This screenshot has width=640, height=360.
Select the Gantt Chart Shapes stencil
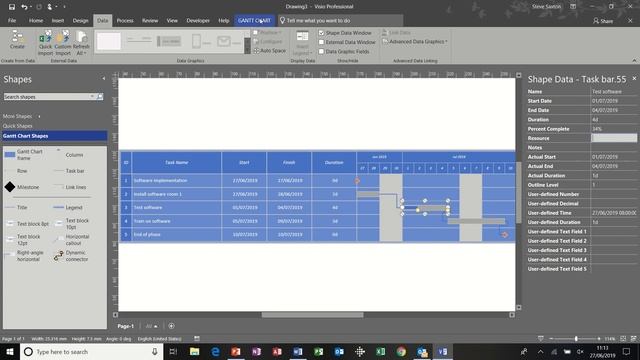pos(54,136)
